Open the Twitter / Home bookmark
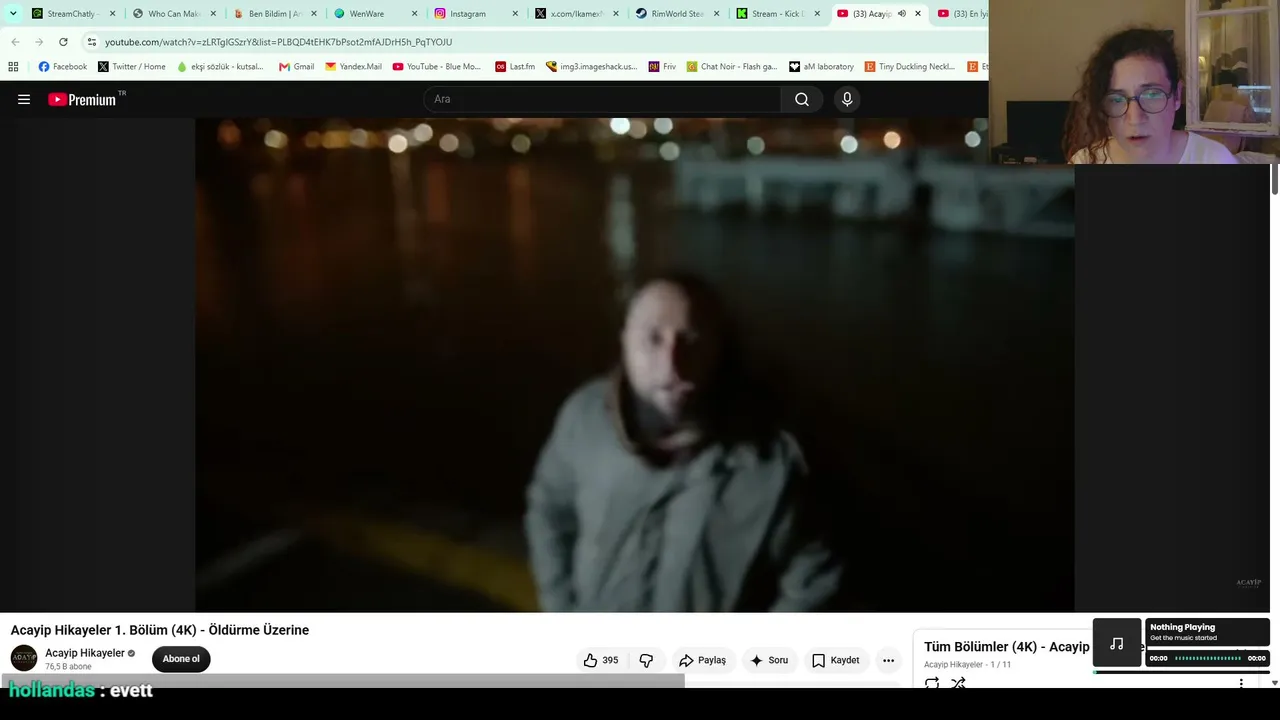 pyautogui.click(x=131, y=67)
